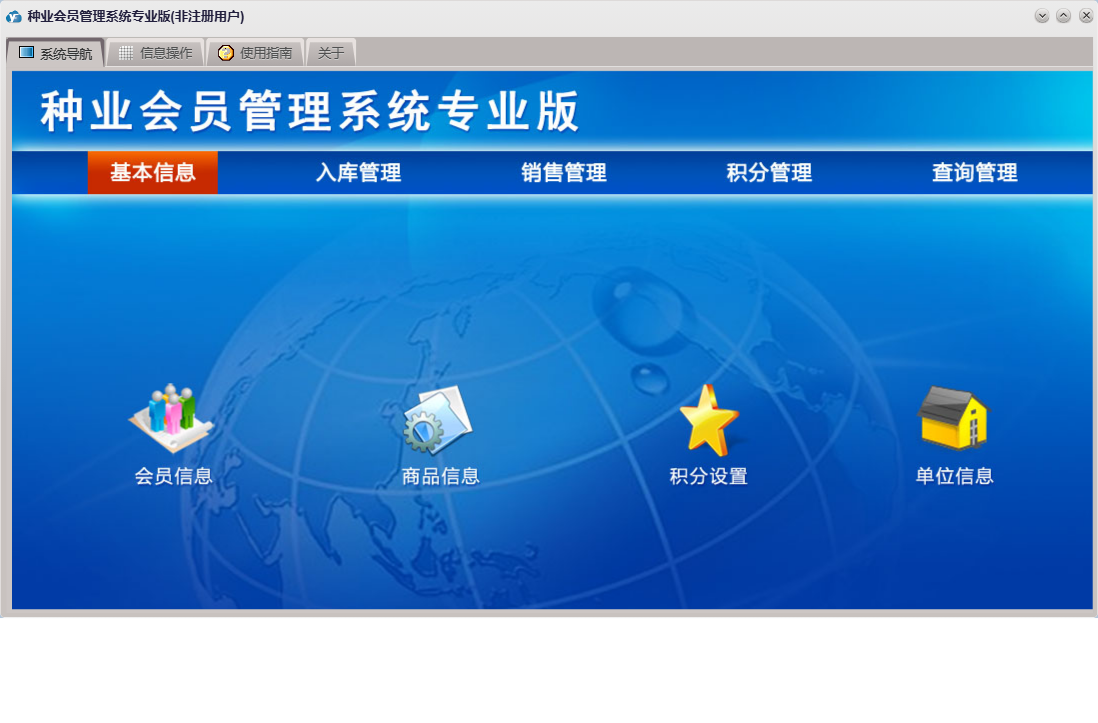The height and width of the screenshot is (723, 1098).
Task: Minimize the window with the down-arrow button
Action: 1042,16
